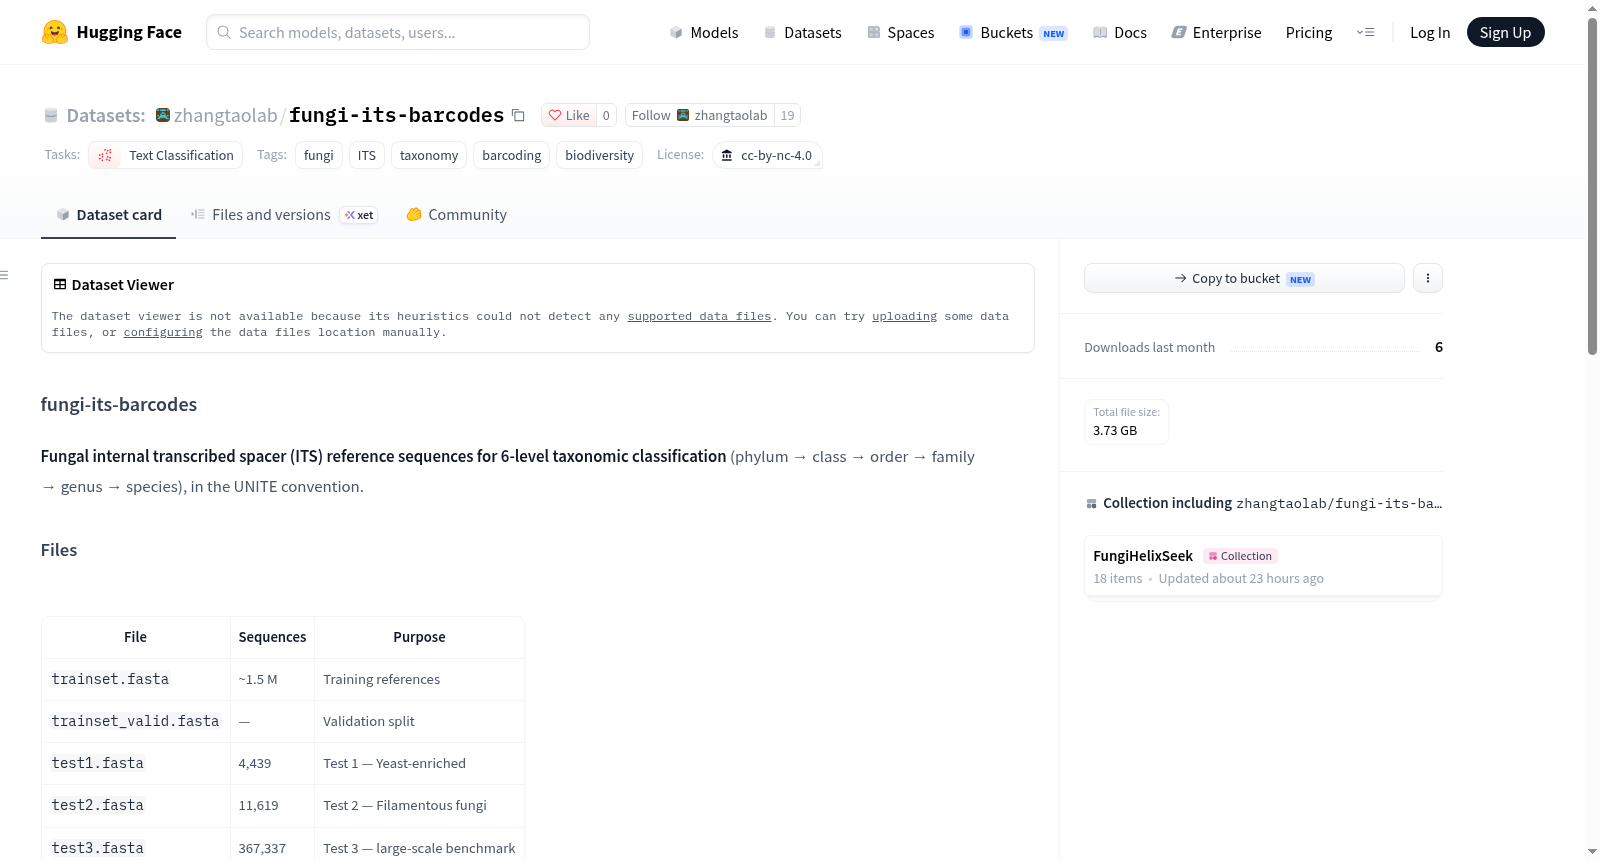Screen dimensions: 1600x861
Task: Click the test3.fasta file name
Action: [x=97, y=848]
